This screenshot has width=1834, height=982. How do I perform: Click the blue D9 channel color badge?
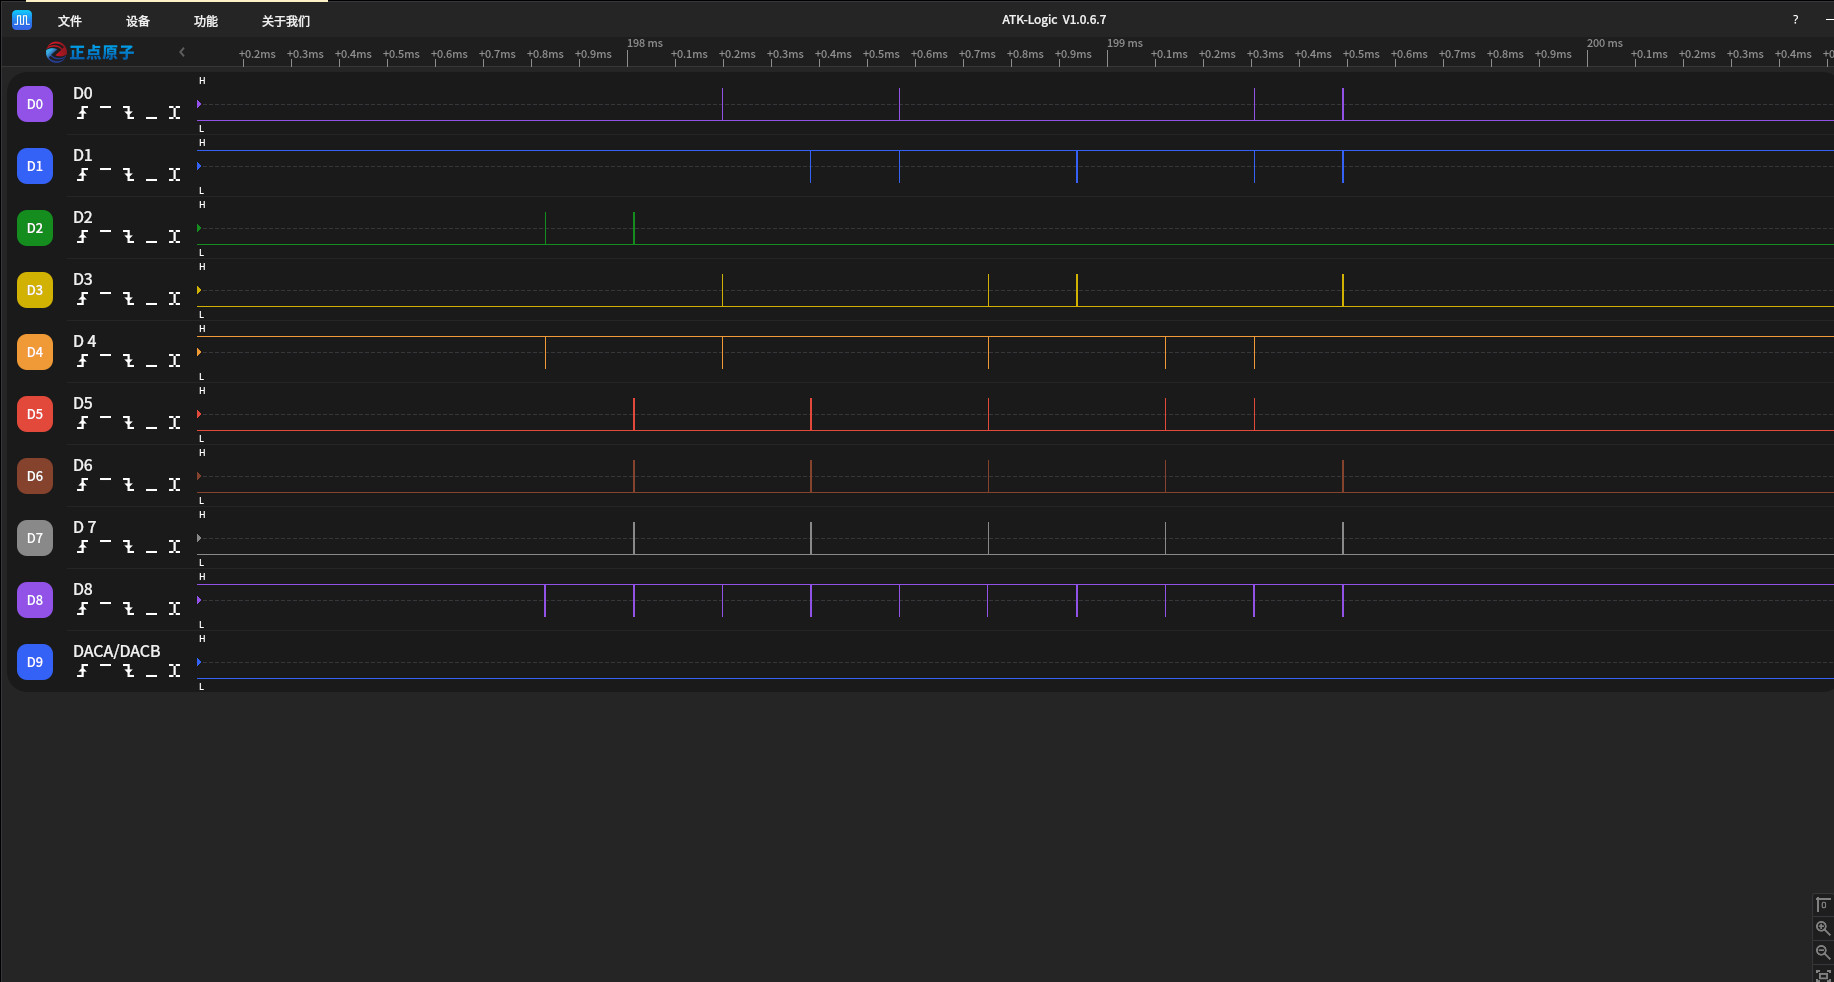[35, 662]
